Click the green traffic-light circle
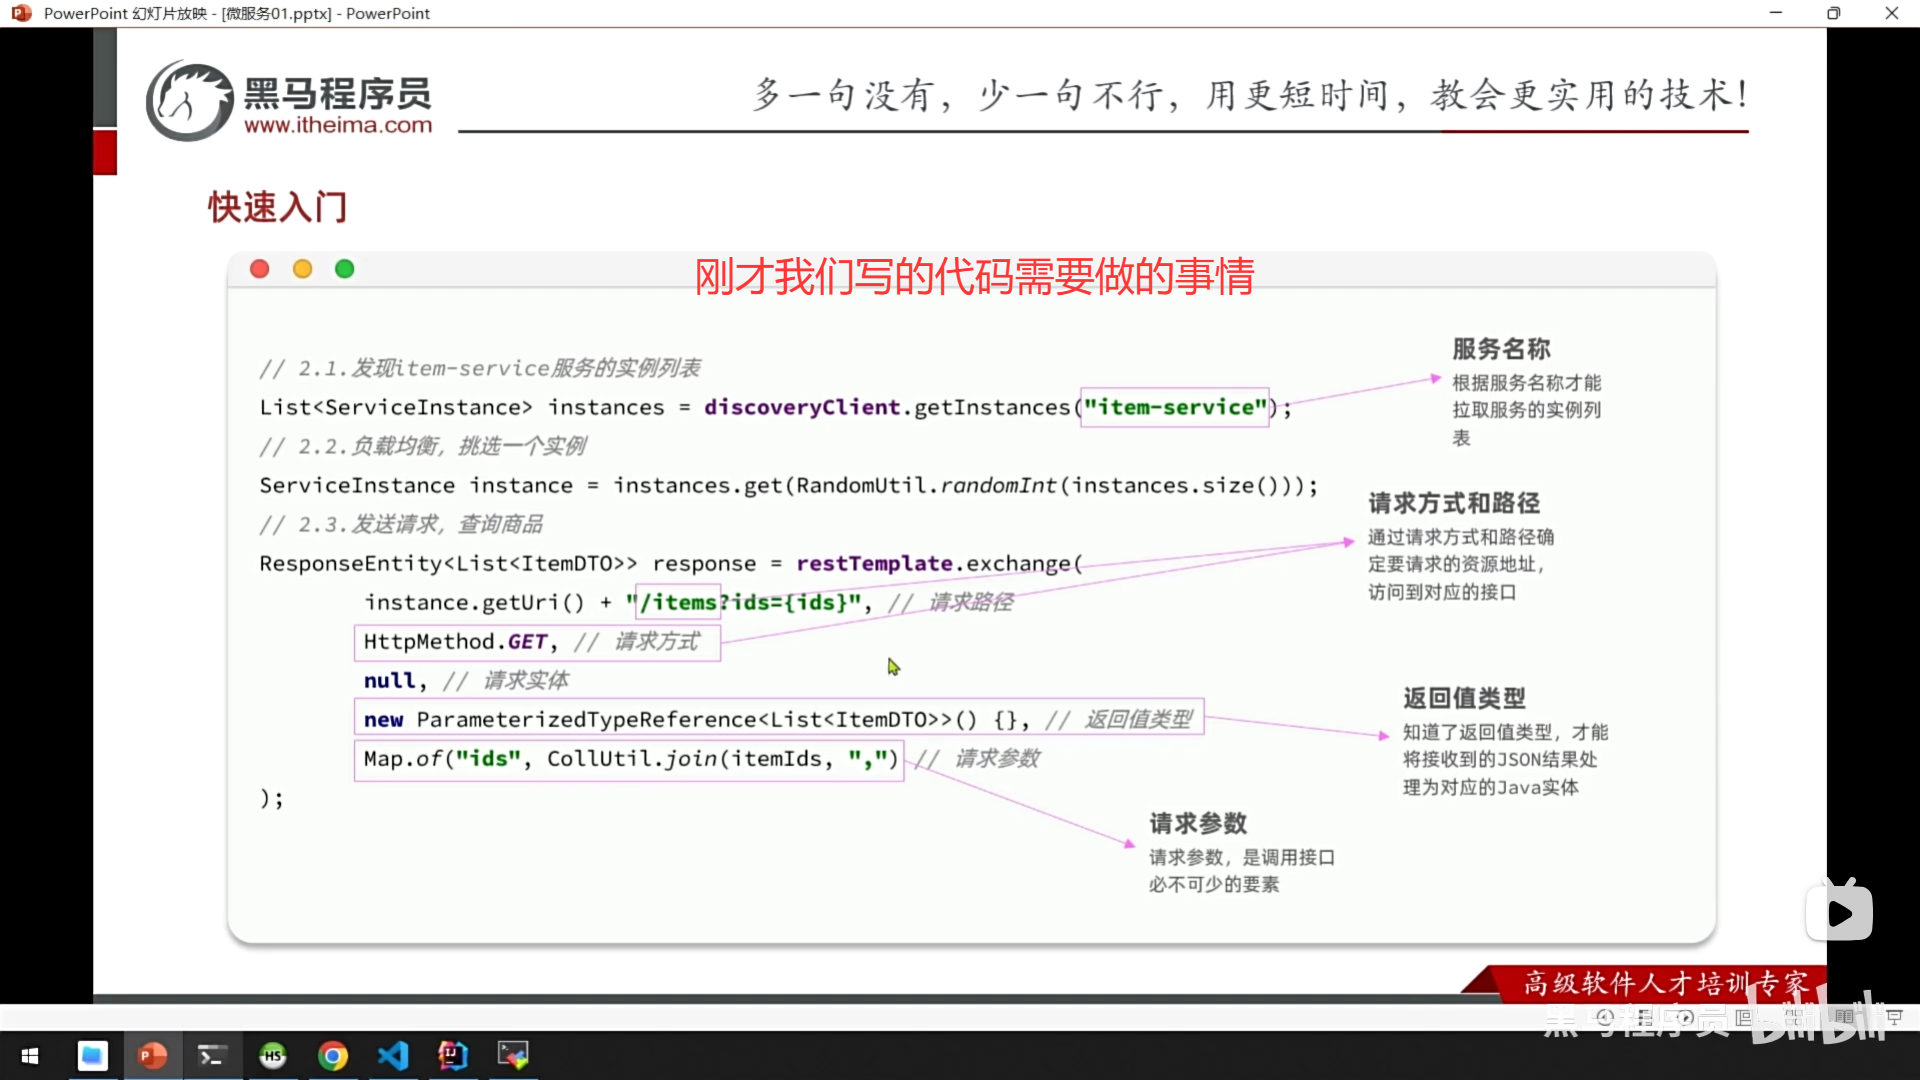This screenshot has width=1920, height=1080. [x=344, y=268]
